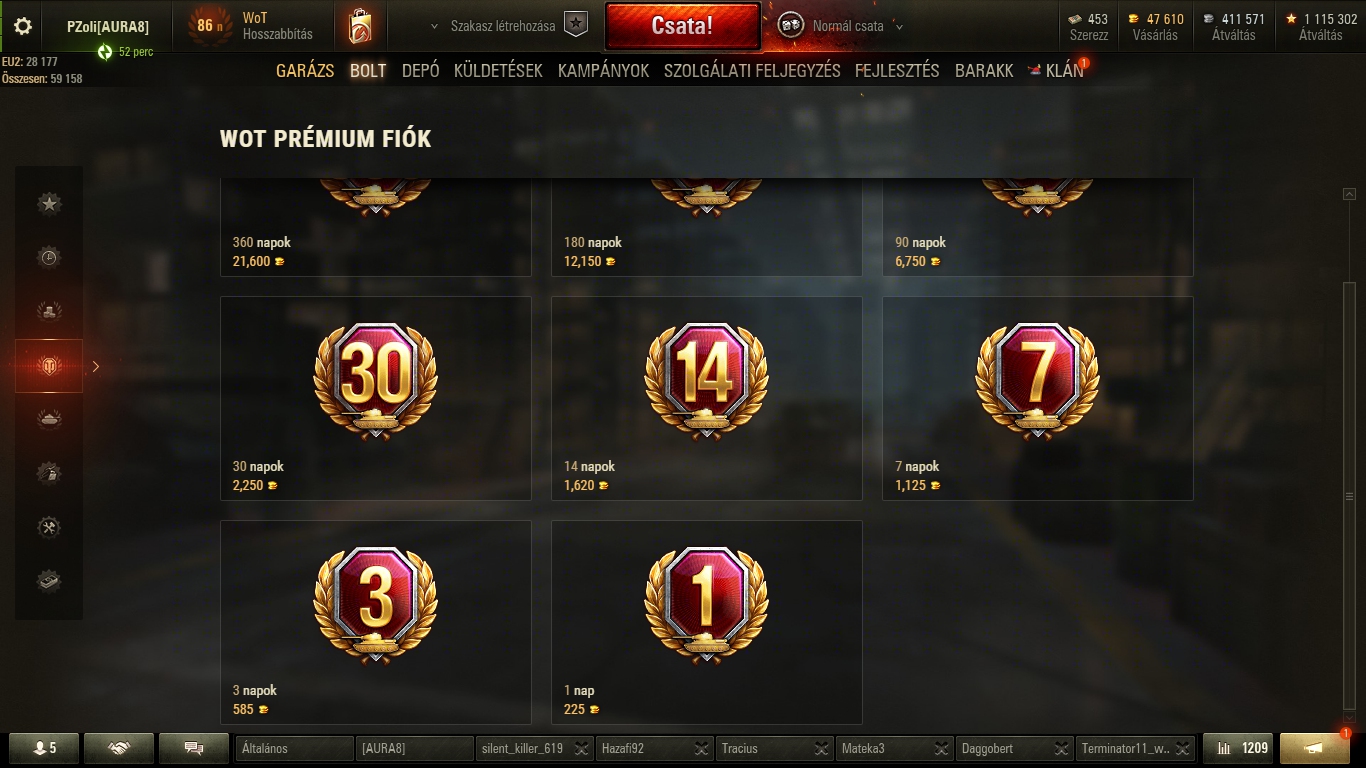Open the handshake referral icon
1366x768 pixels.
119,748
